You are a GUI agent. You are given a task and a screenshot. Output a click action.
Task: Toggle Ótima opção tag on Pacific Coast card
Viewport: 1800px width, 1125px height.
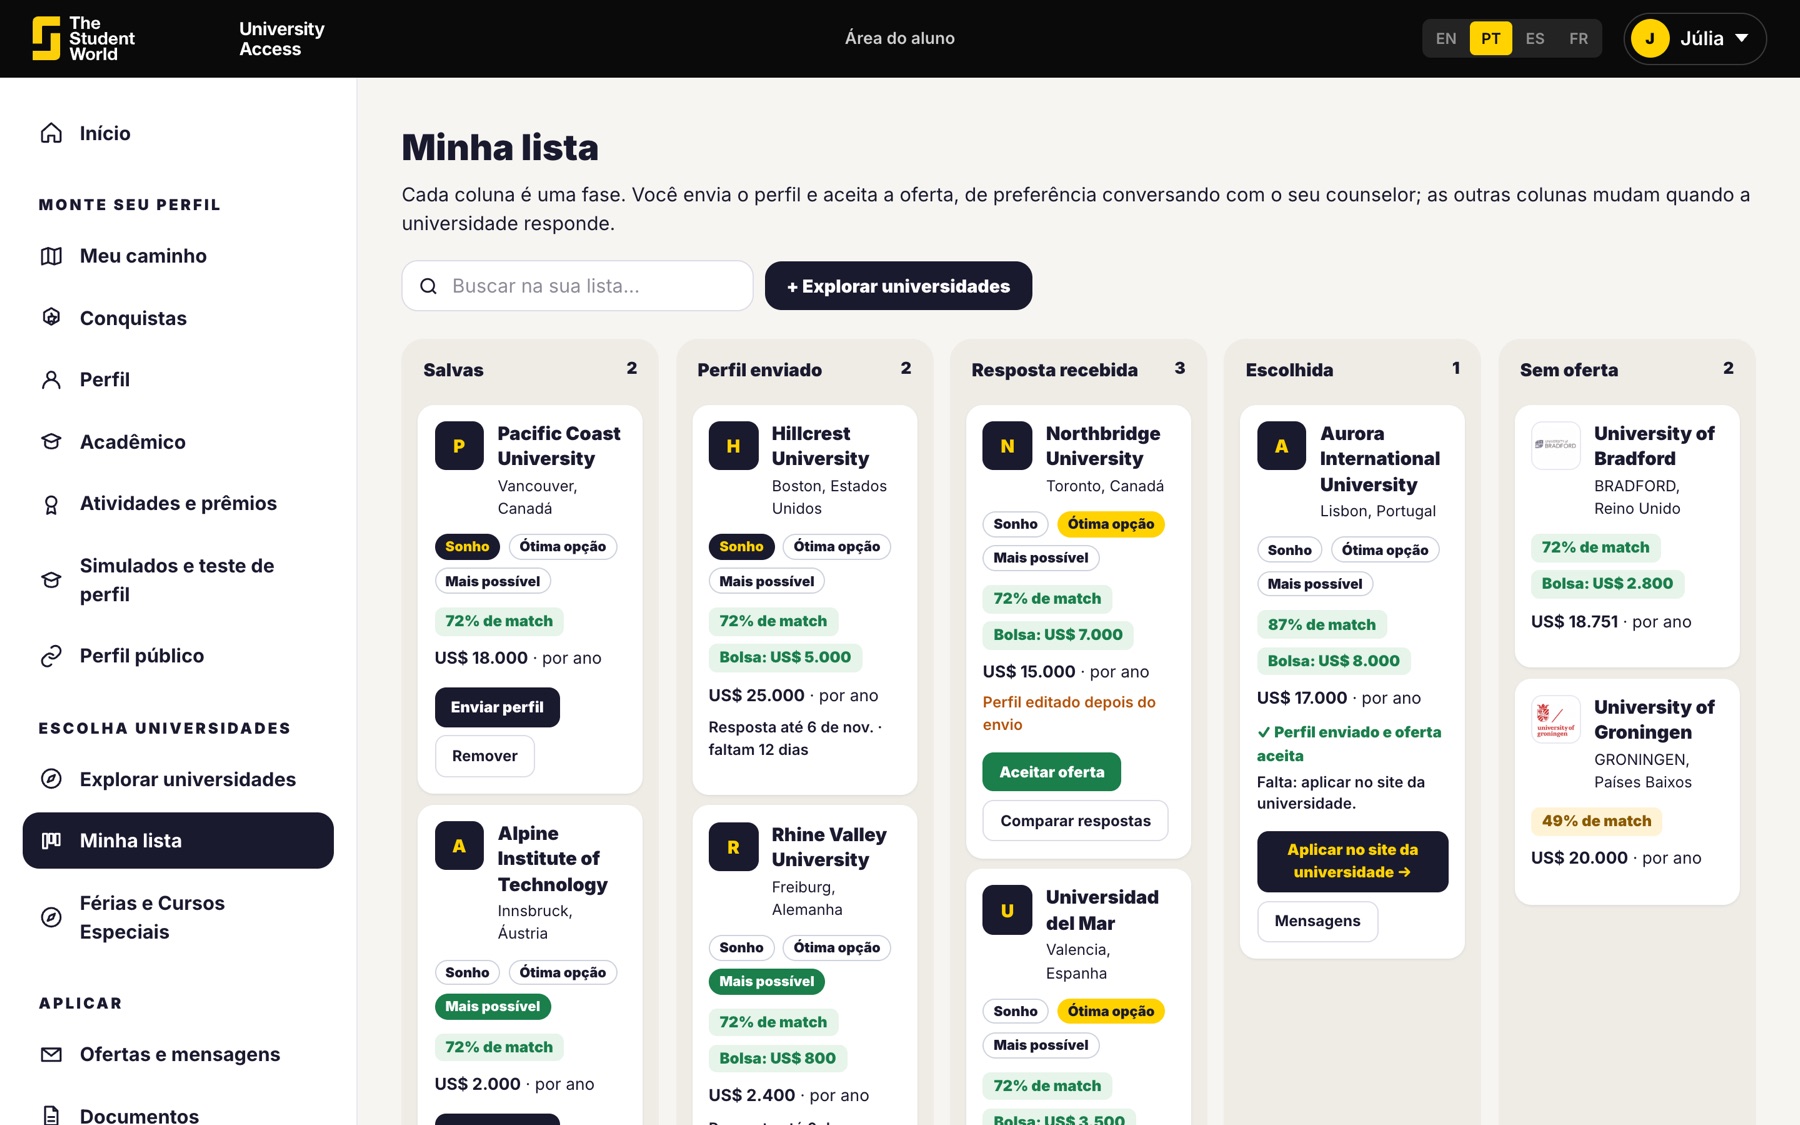[x=563, y=547]
